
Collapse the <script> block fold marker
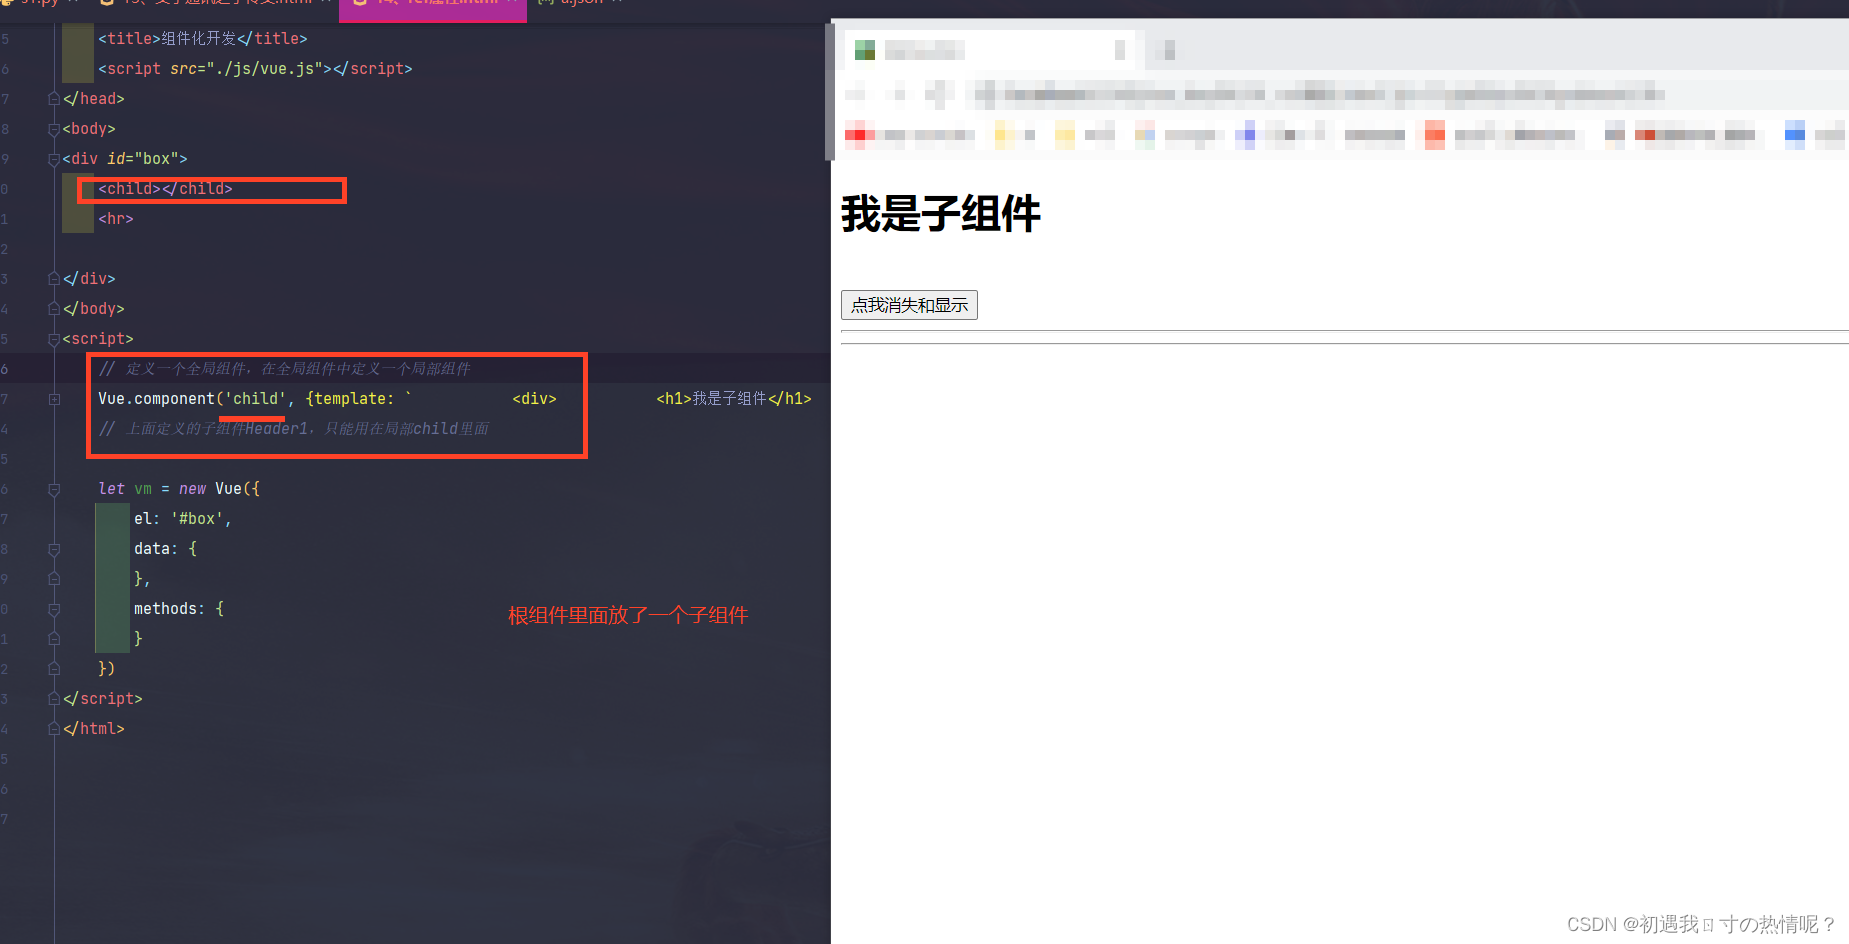[x=54, y=338]
